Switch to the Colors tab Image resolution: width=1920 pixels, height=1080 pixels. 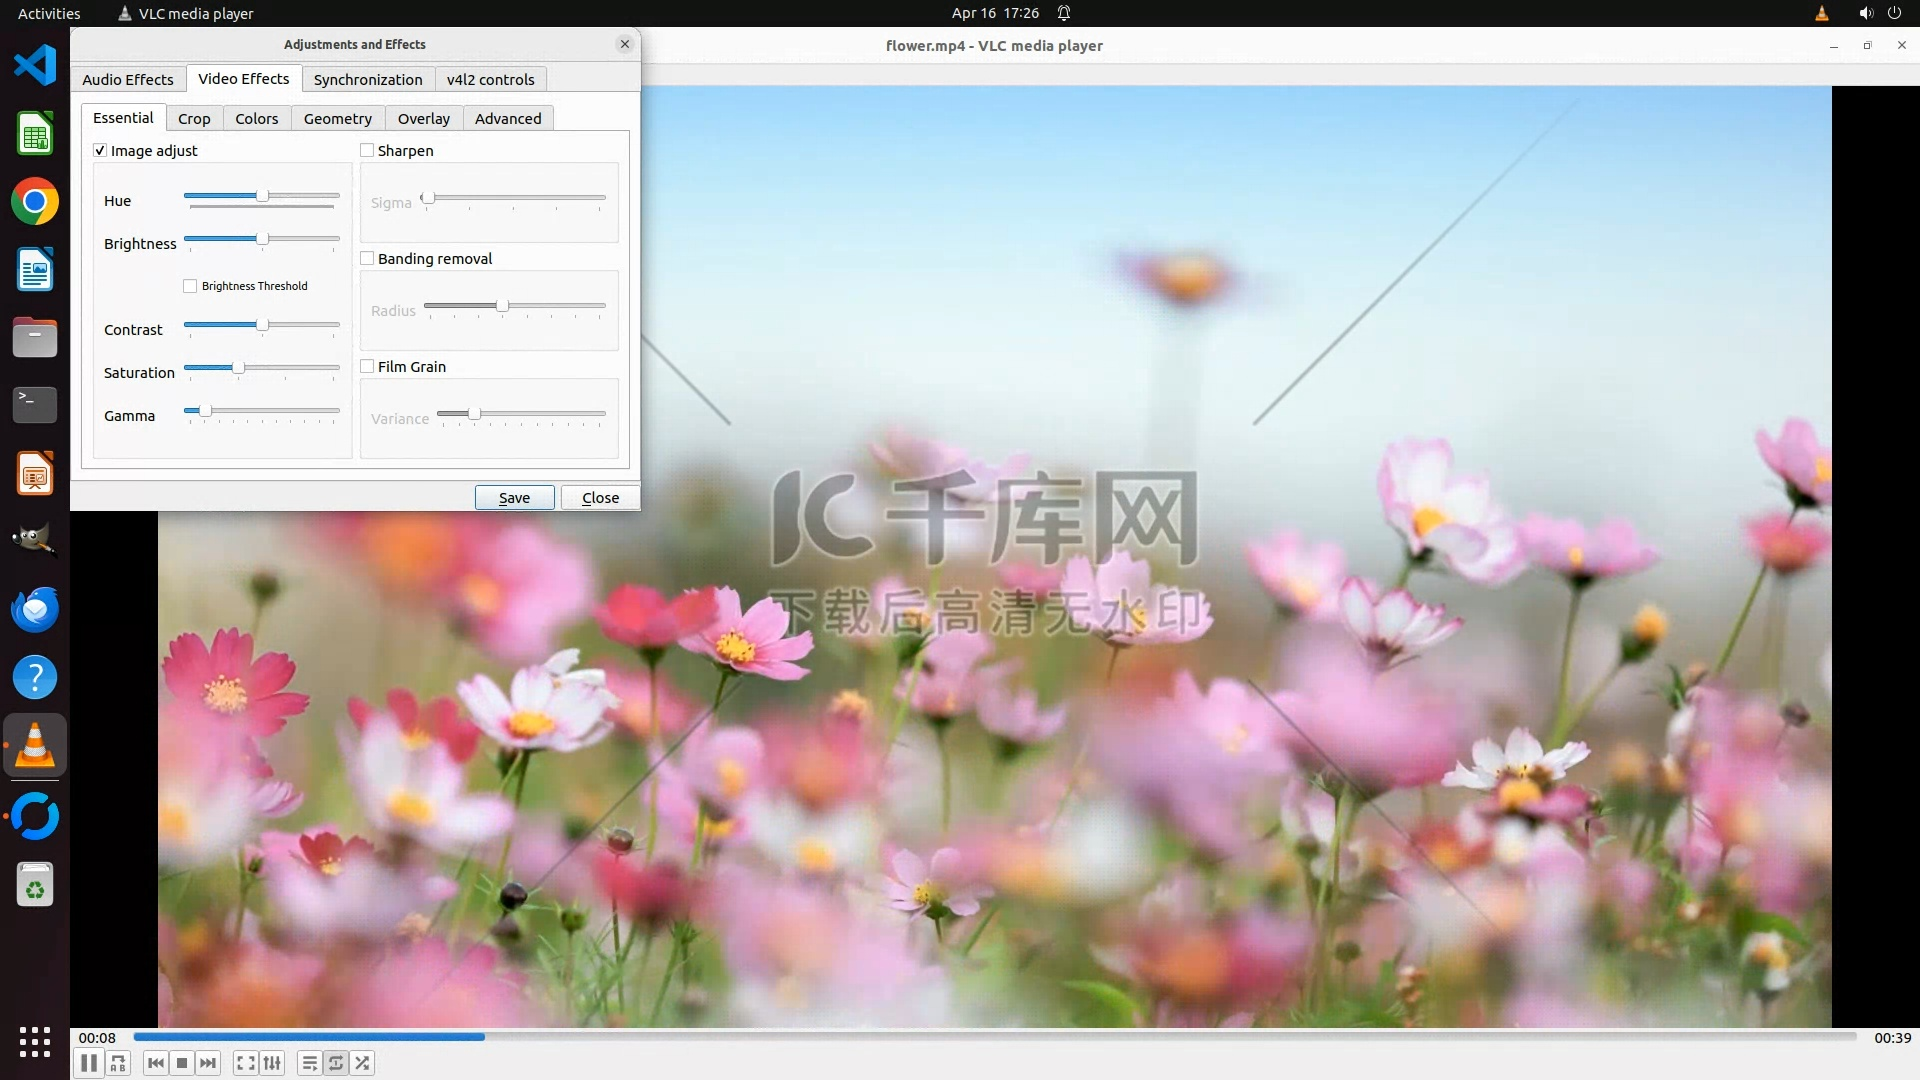pos(256,118)
